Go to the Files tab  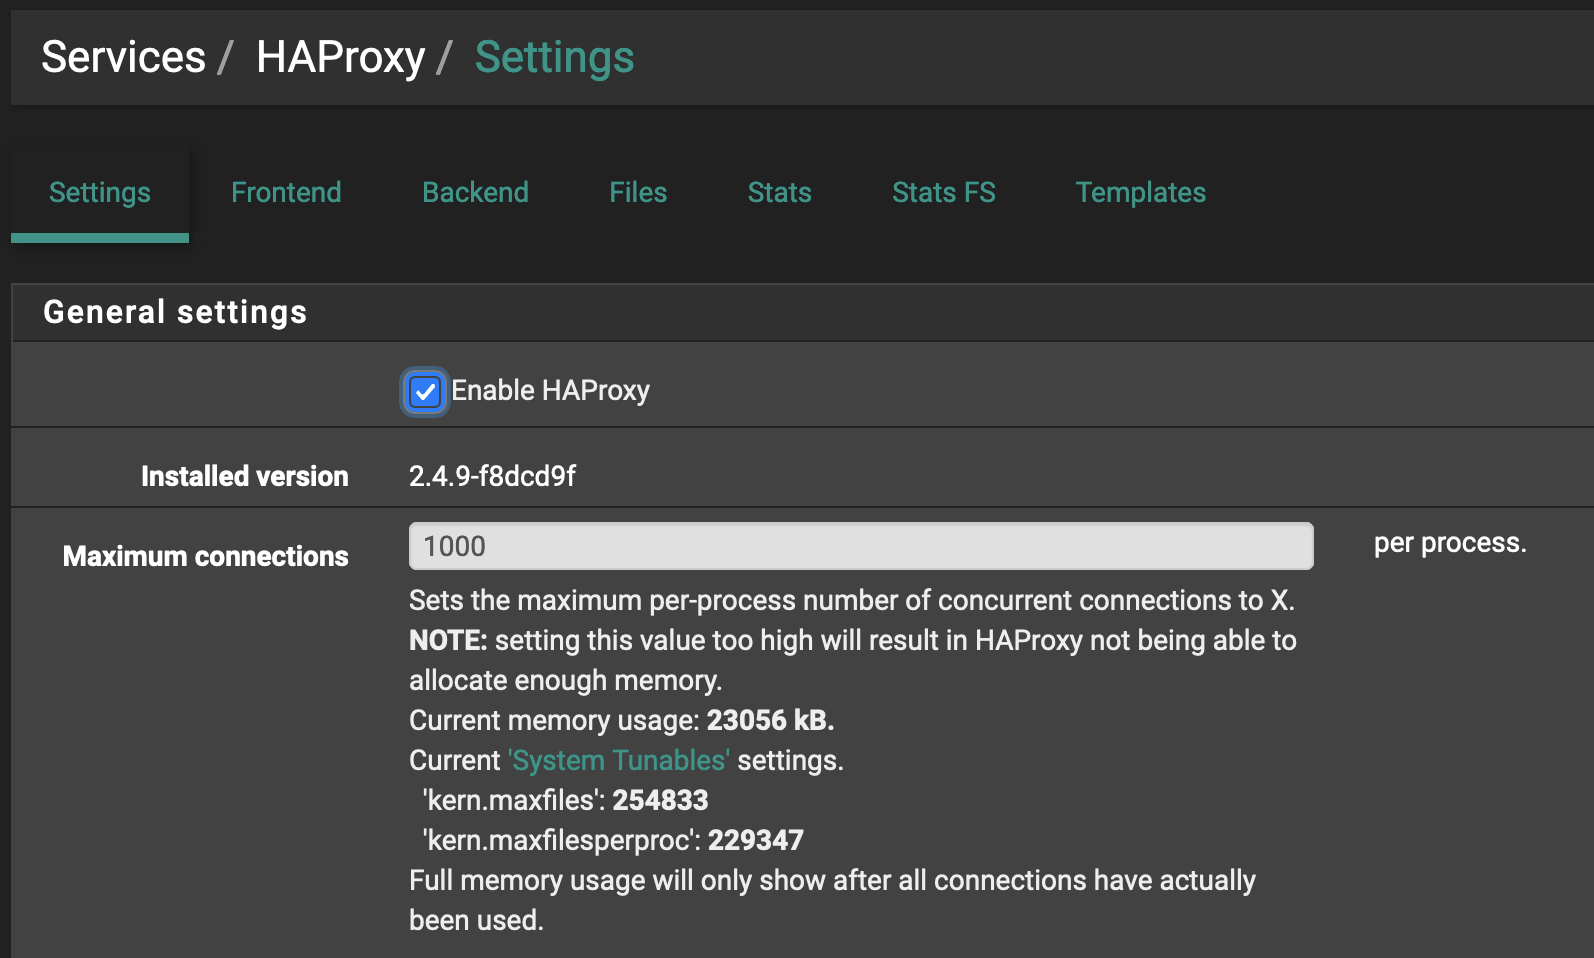(x=638, y=192)
